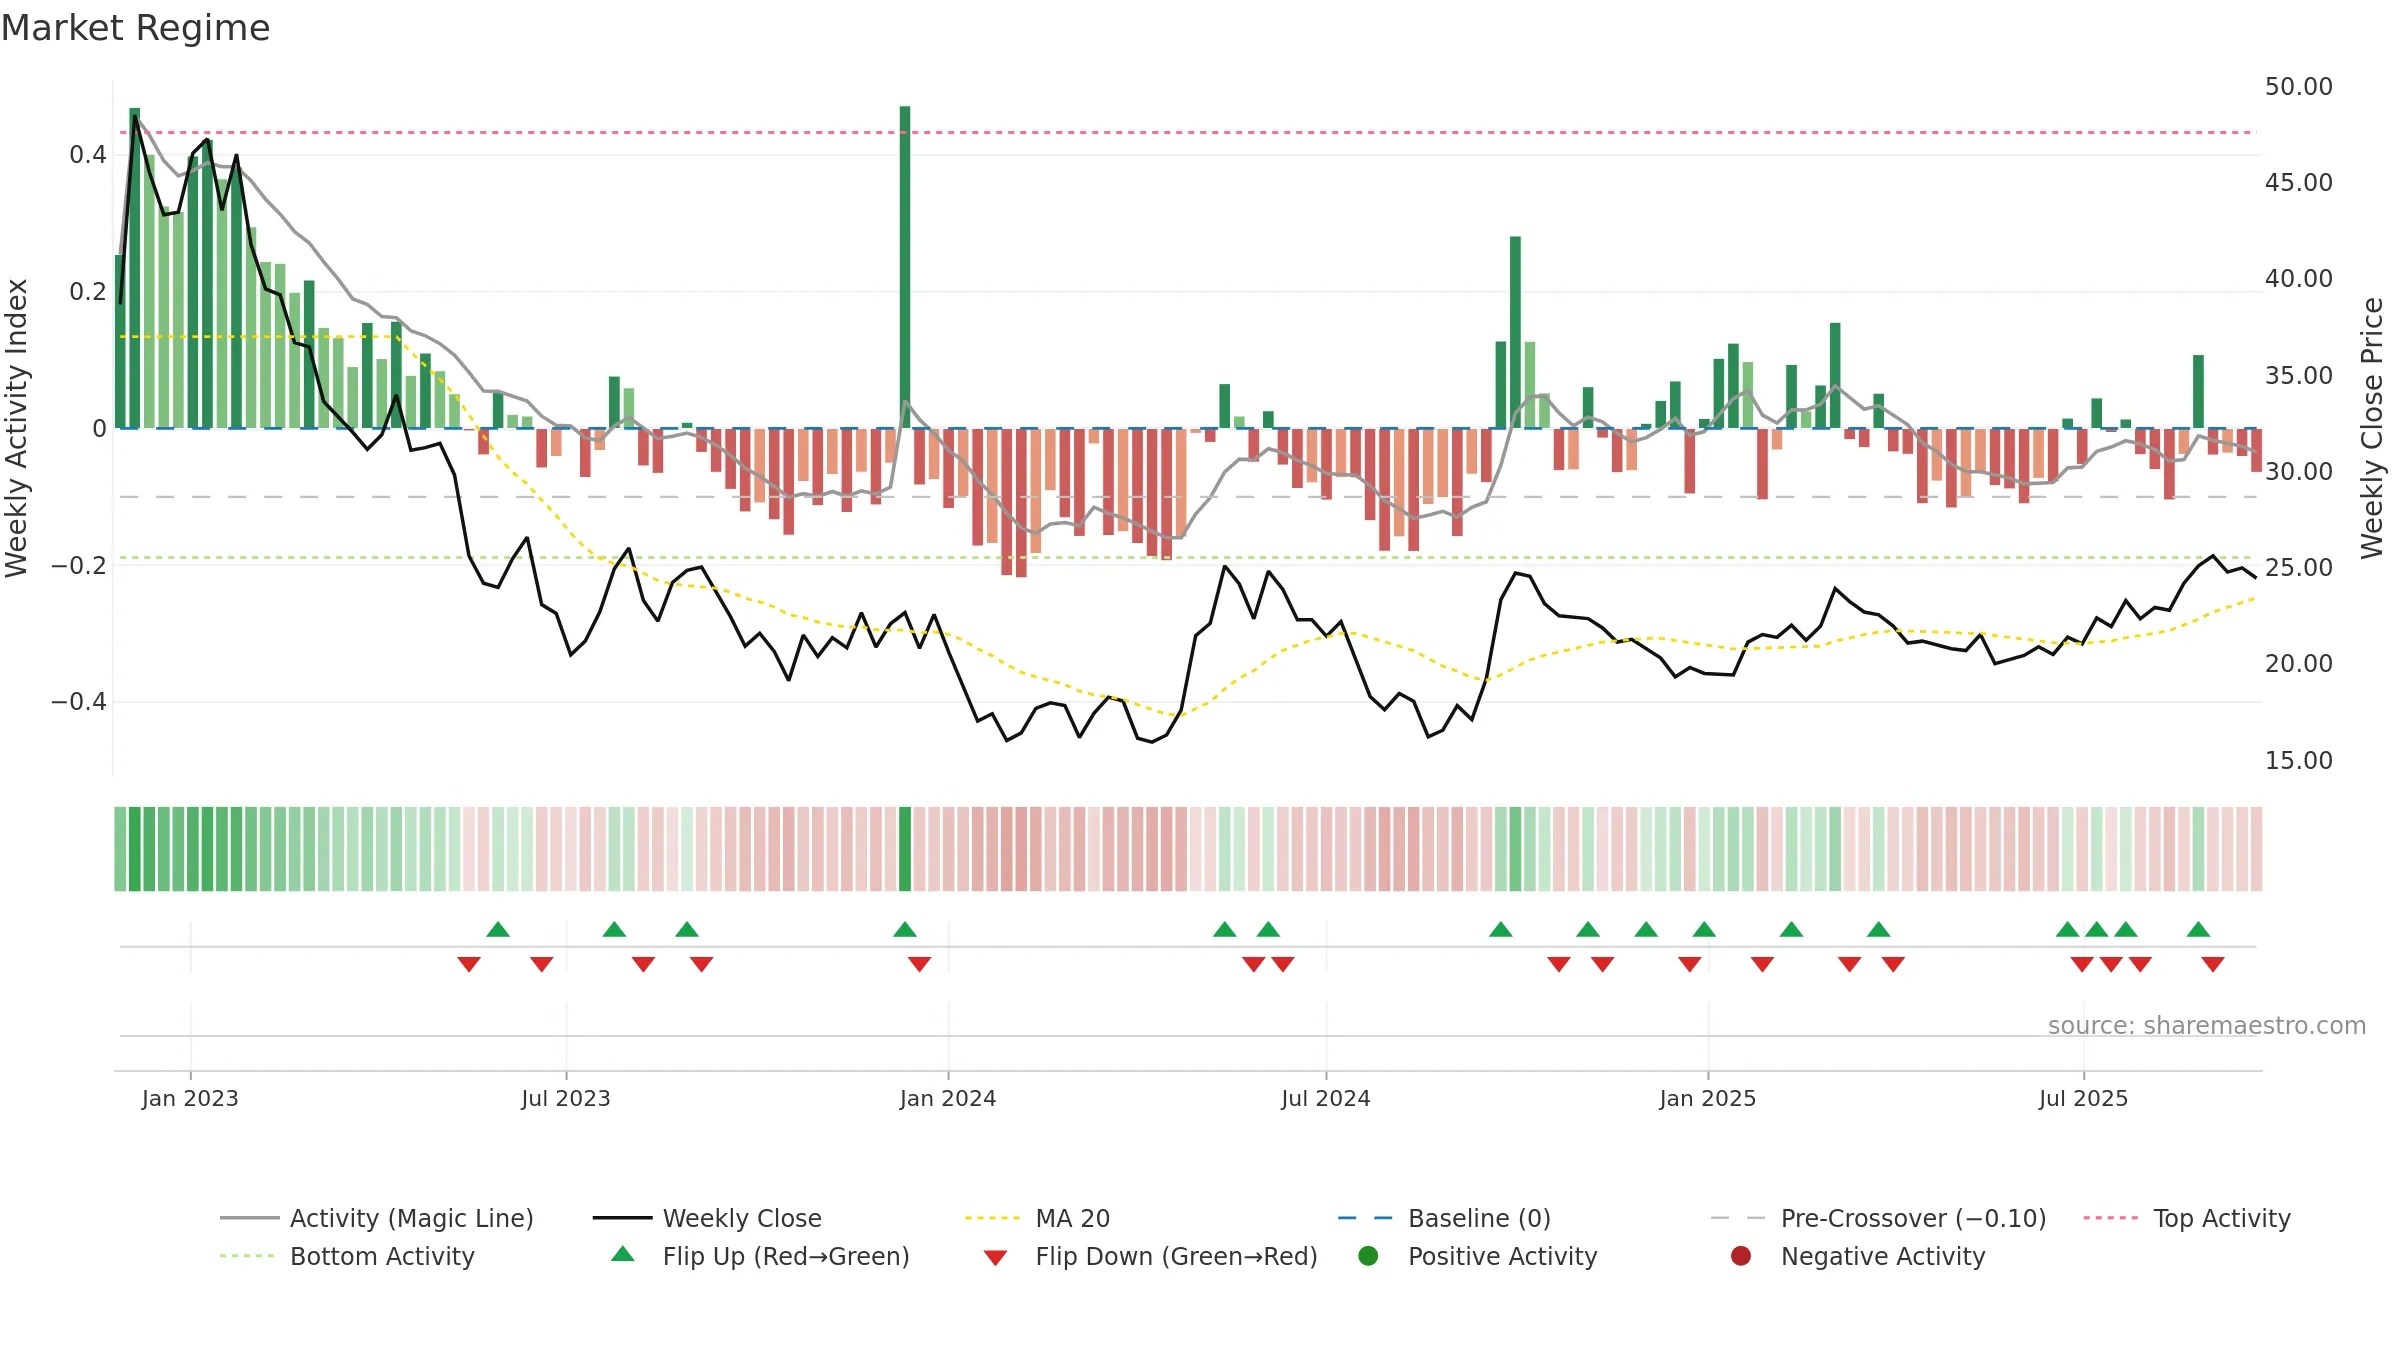2400x1350 pixels.
Task: Toggle the Activity (Magic Line) legend entry
Action: tap(377, 1218)
